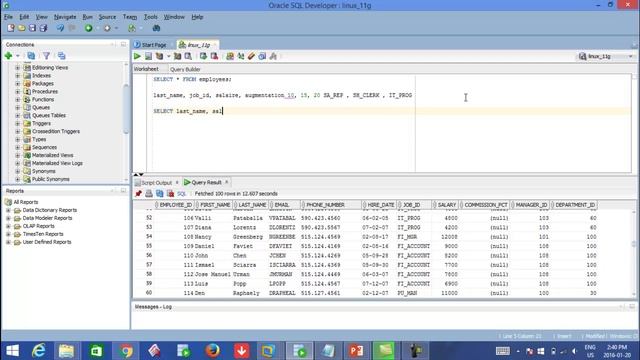Click the Windows Start button
The height and width of the screenshot is (360, 640).
point(12,351)
